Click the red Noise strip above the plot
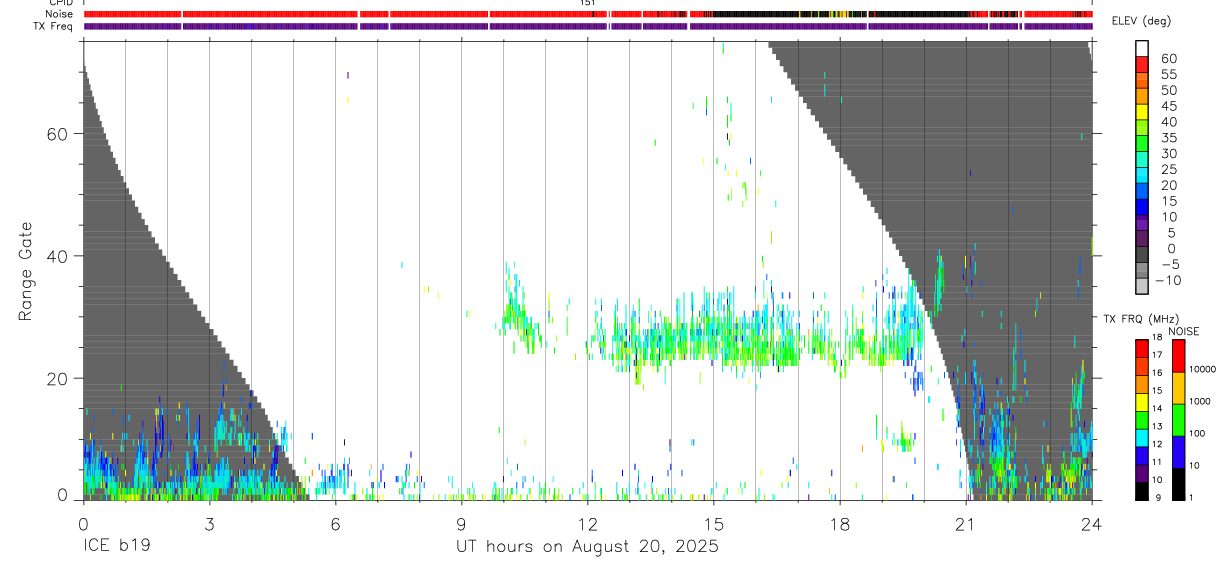 [588, 14]
